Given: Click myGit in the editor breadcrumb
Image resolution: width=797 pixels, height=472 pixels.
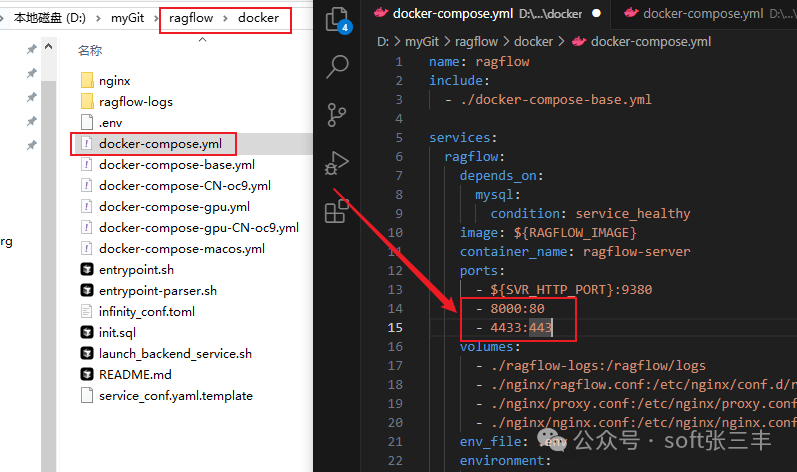Looking at the screenshot, I should click(422, 42).
